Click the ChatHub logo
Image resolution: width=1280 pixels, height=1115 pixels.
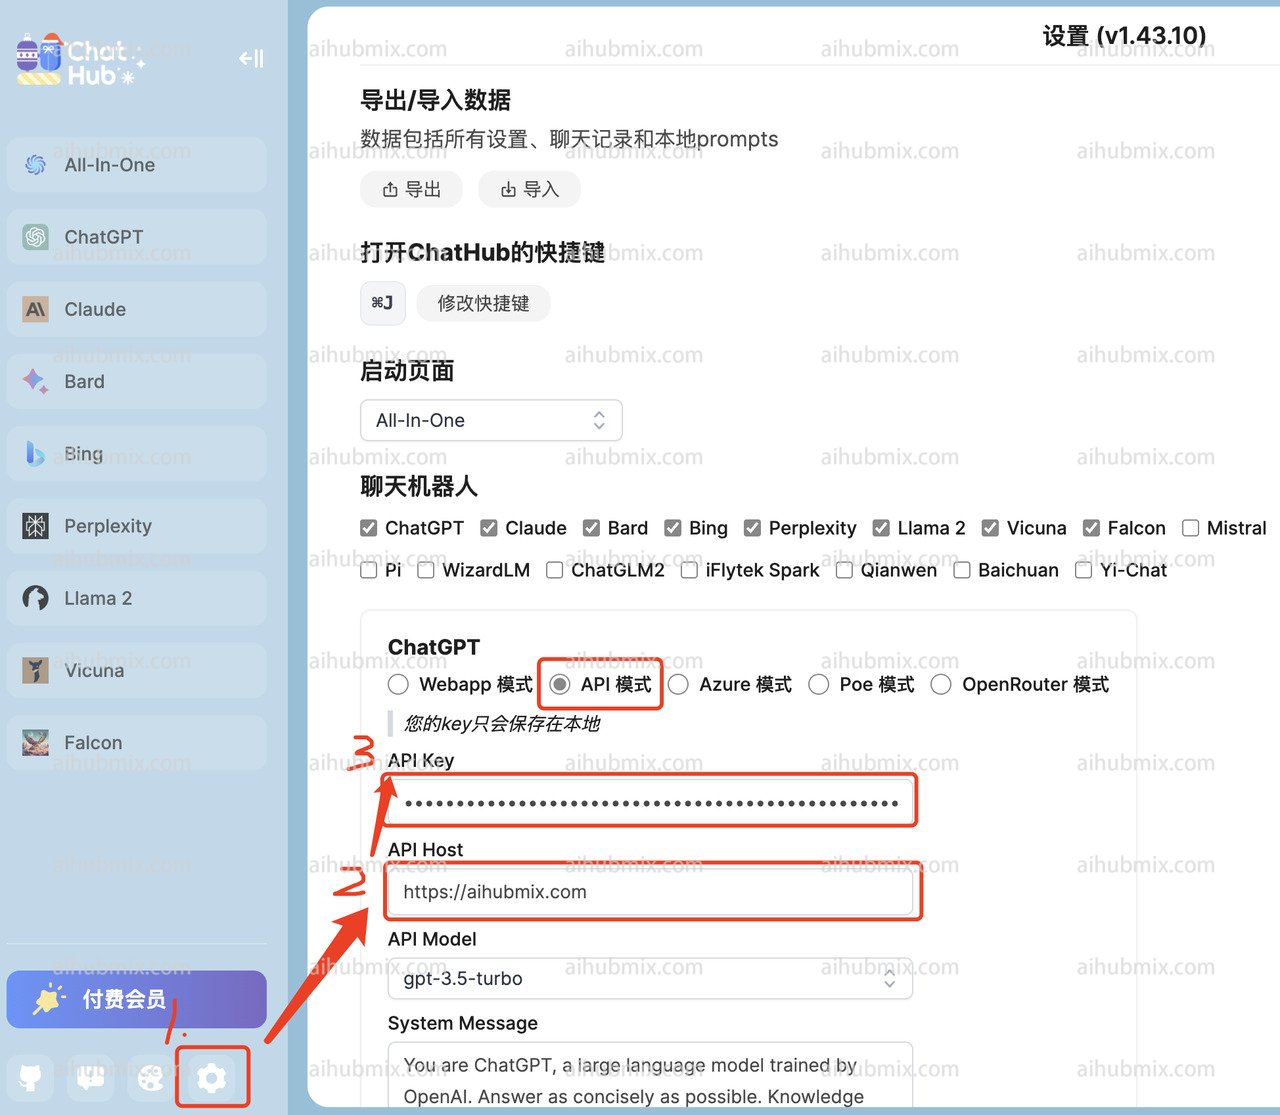80,60
